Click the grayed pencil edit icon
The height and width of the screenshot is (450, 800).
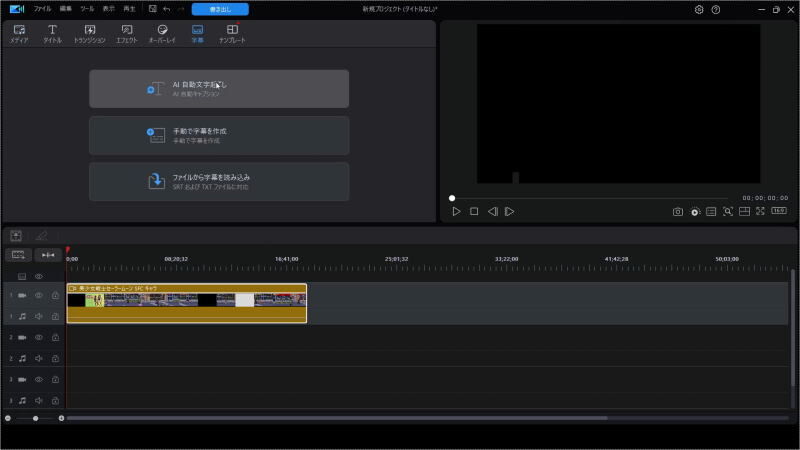point(41,235)
